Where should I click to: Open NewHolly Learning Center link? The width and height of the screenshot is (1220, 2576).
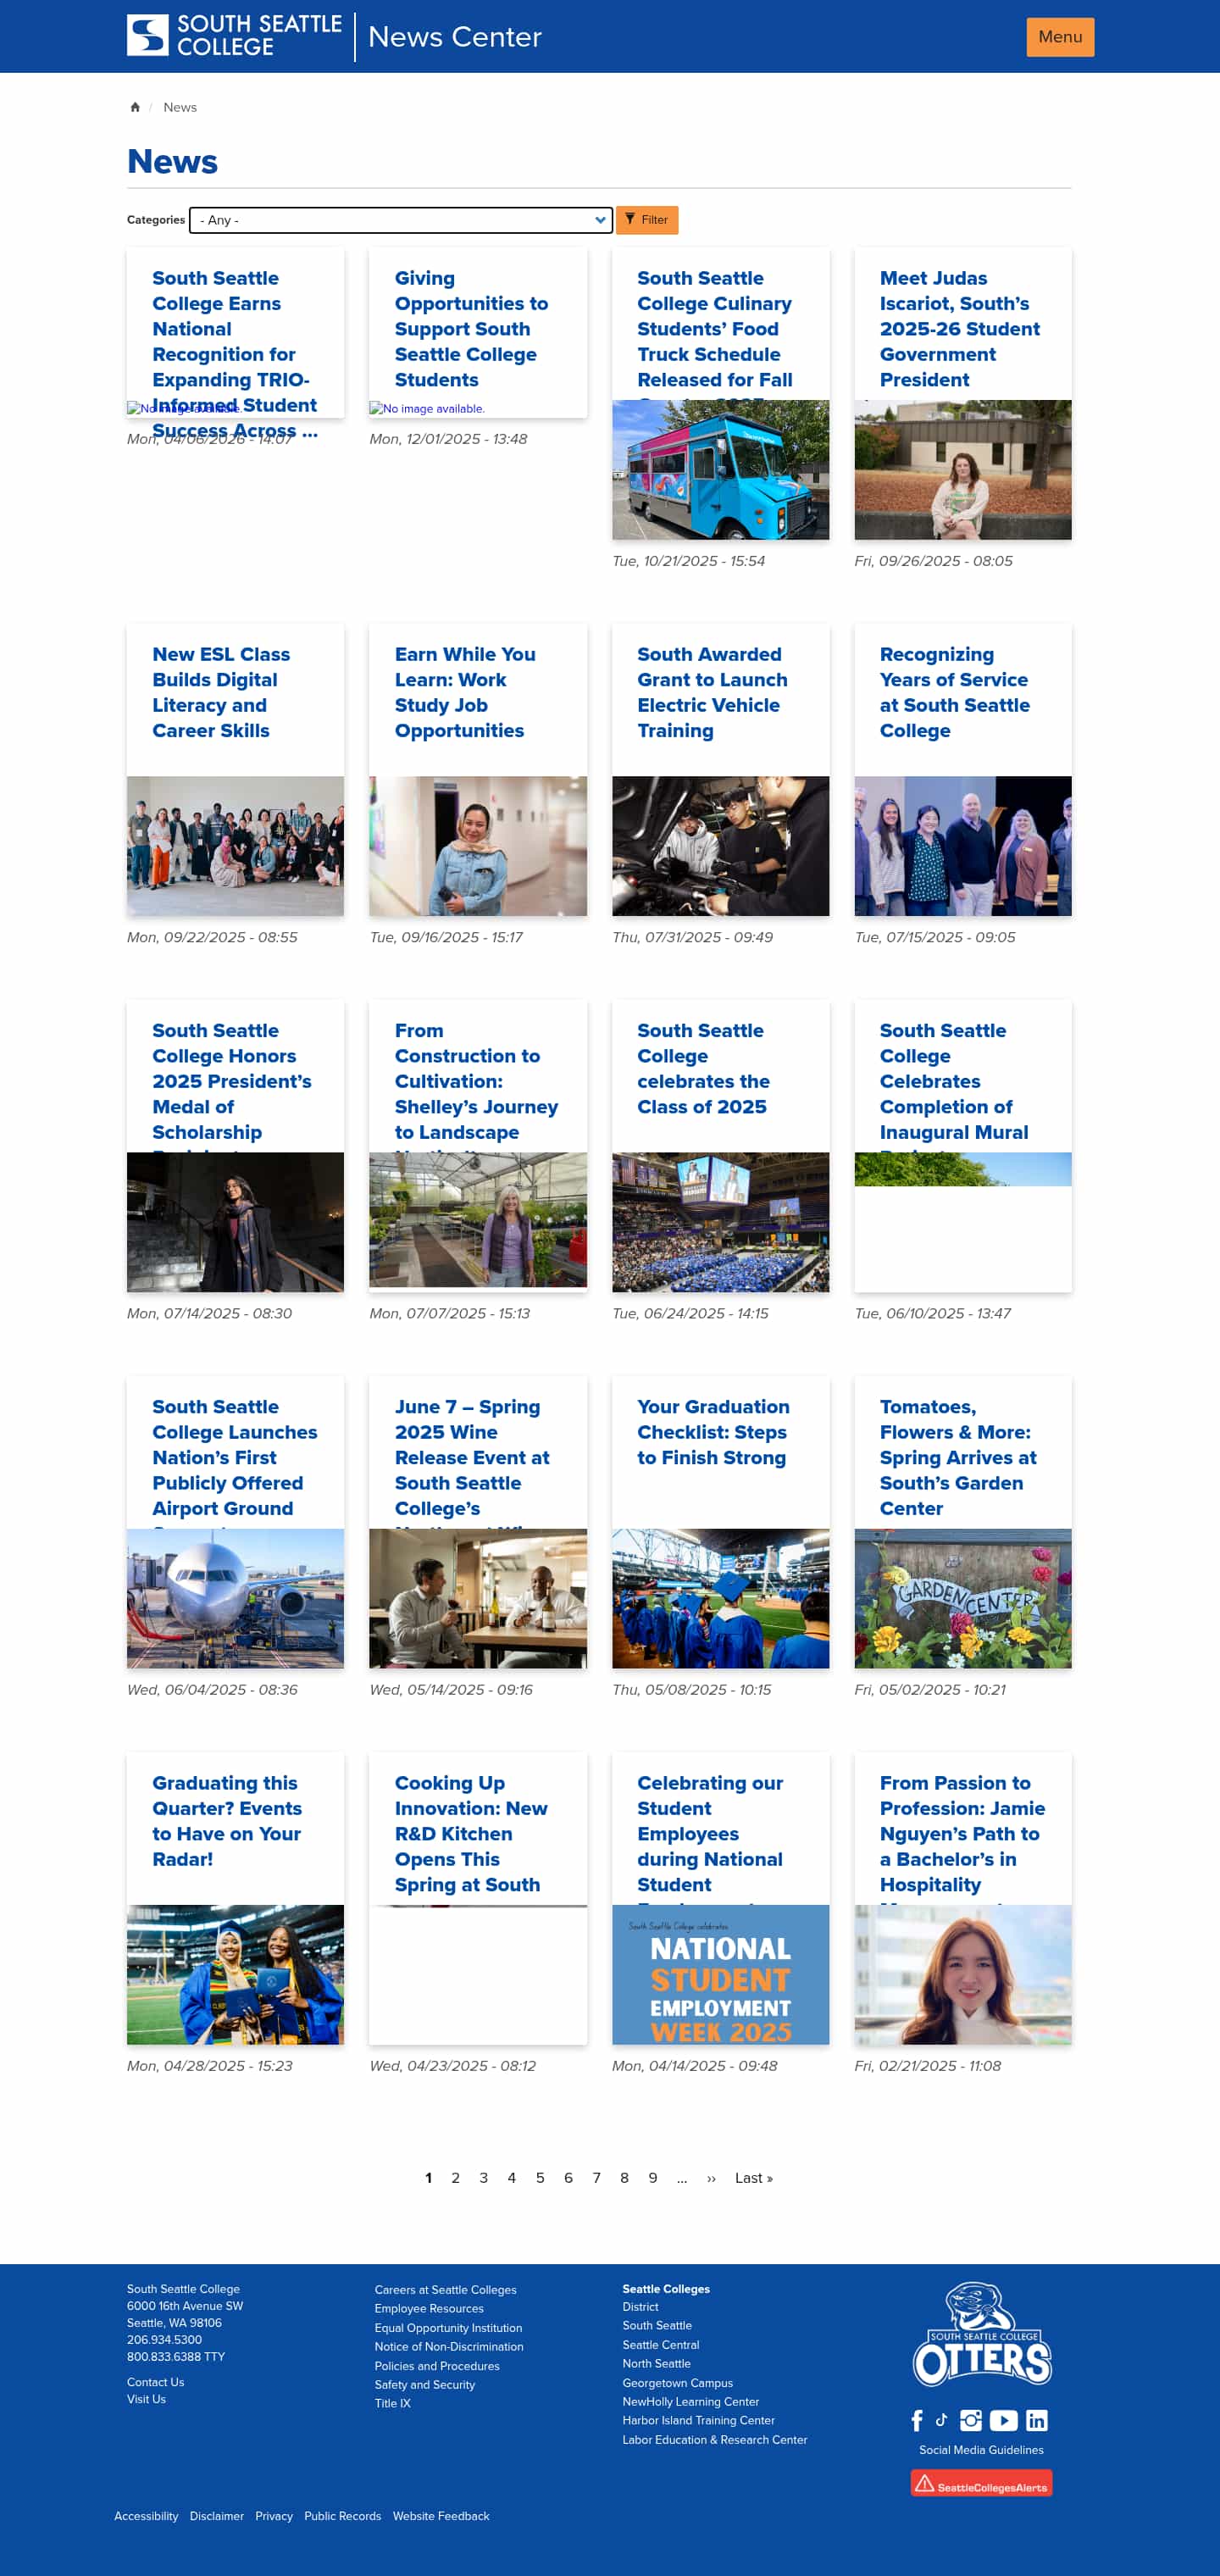pos(690,2401)
